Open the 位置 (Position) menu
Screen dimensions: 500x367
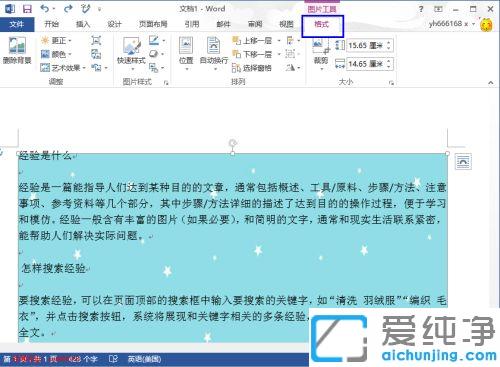coord(186,54)
